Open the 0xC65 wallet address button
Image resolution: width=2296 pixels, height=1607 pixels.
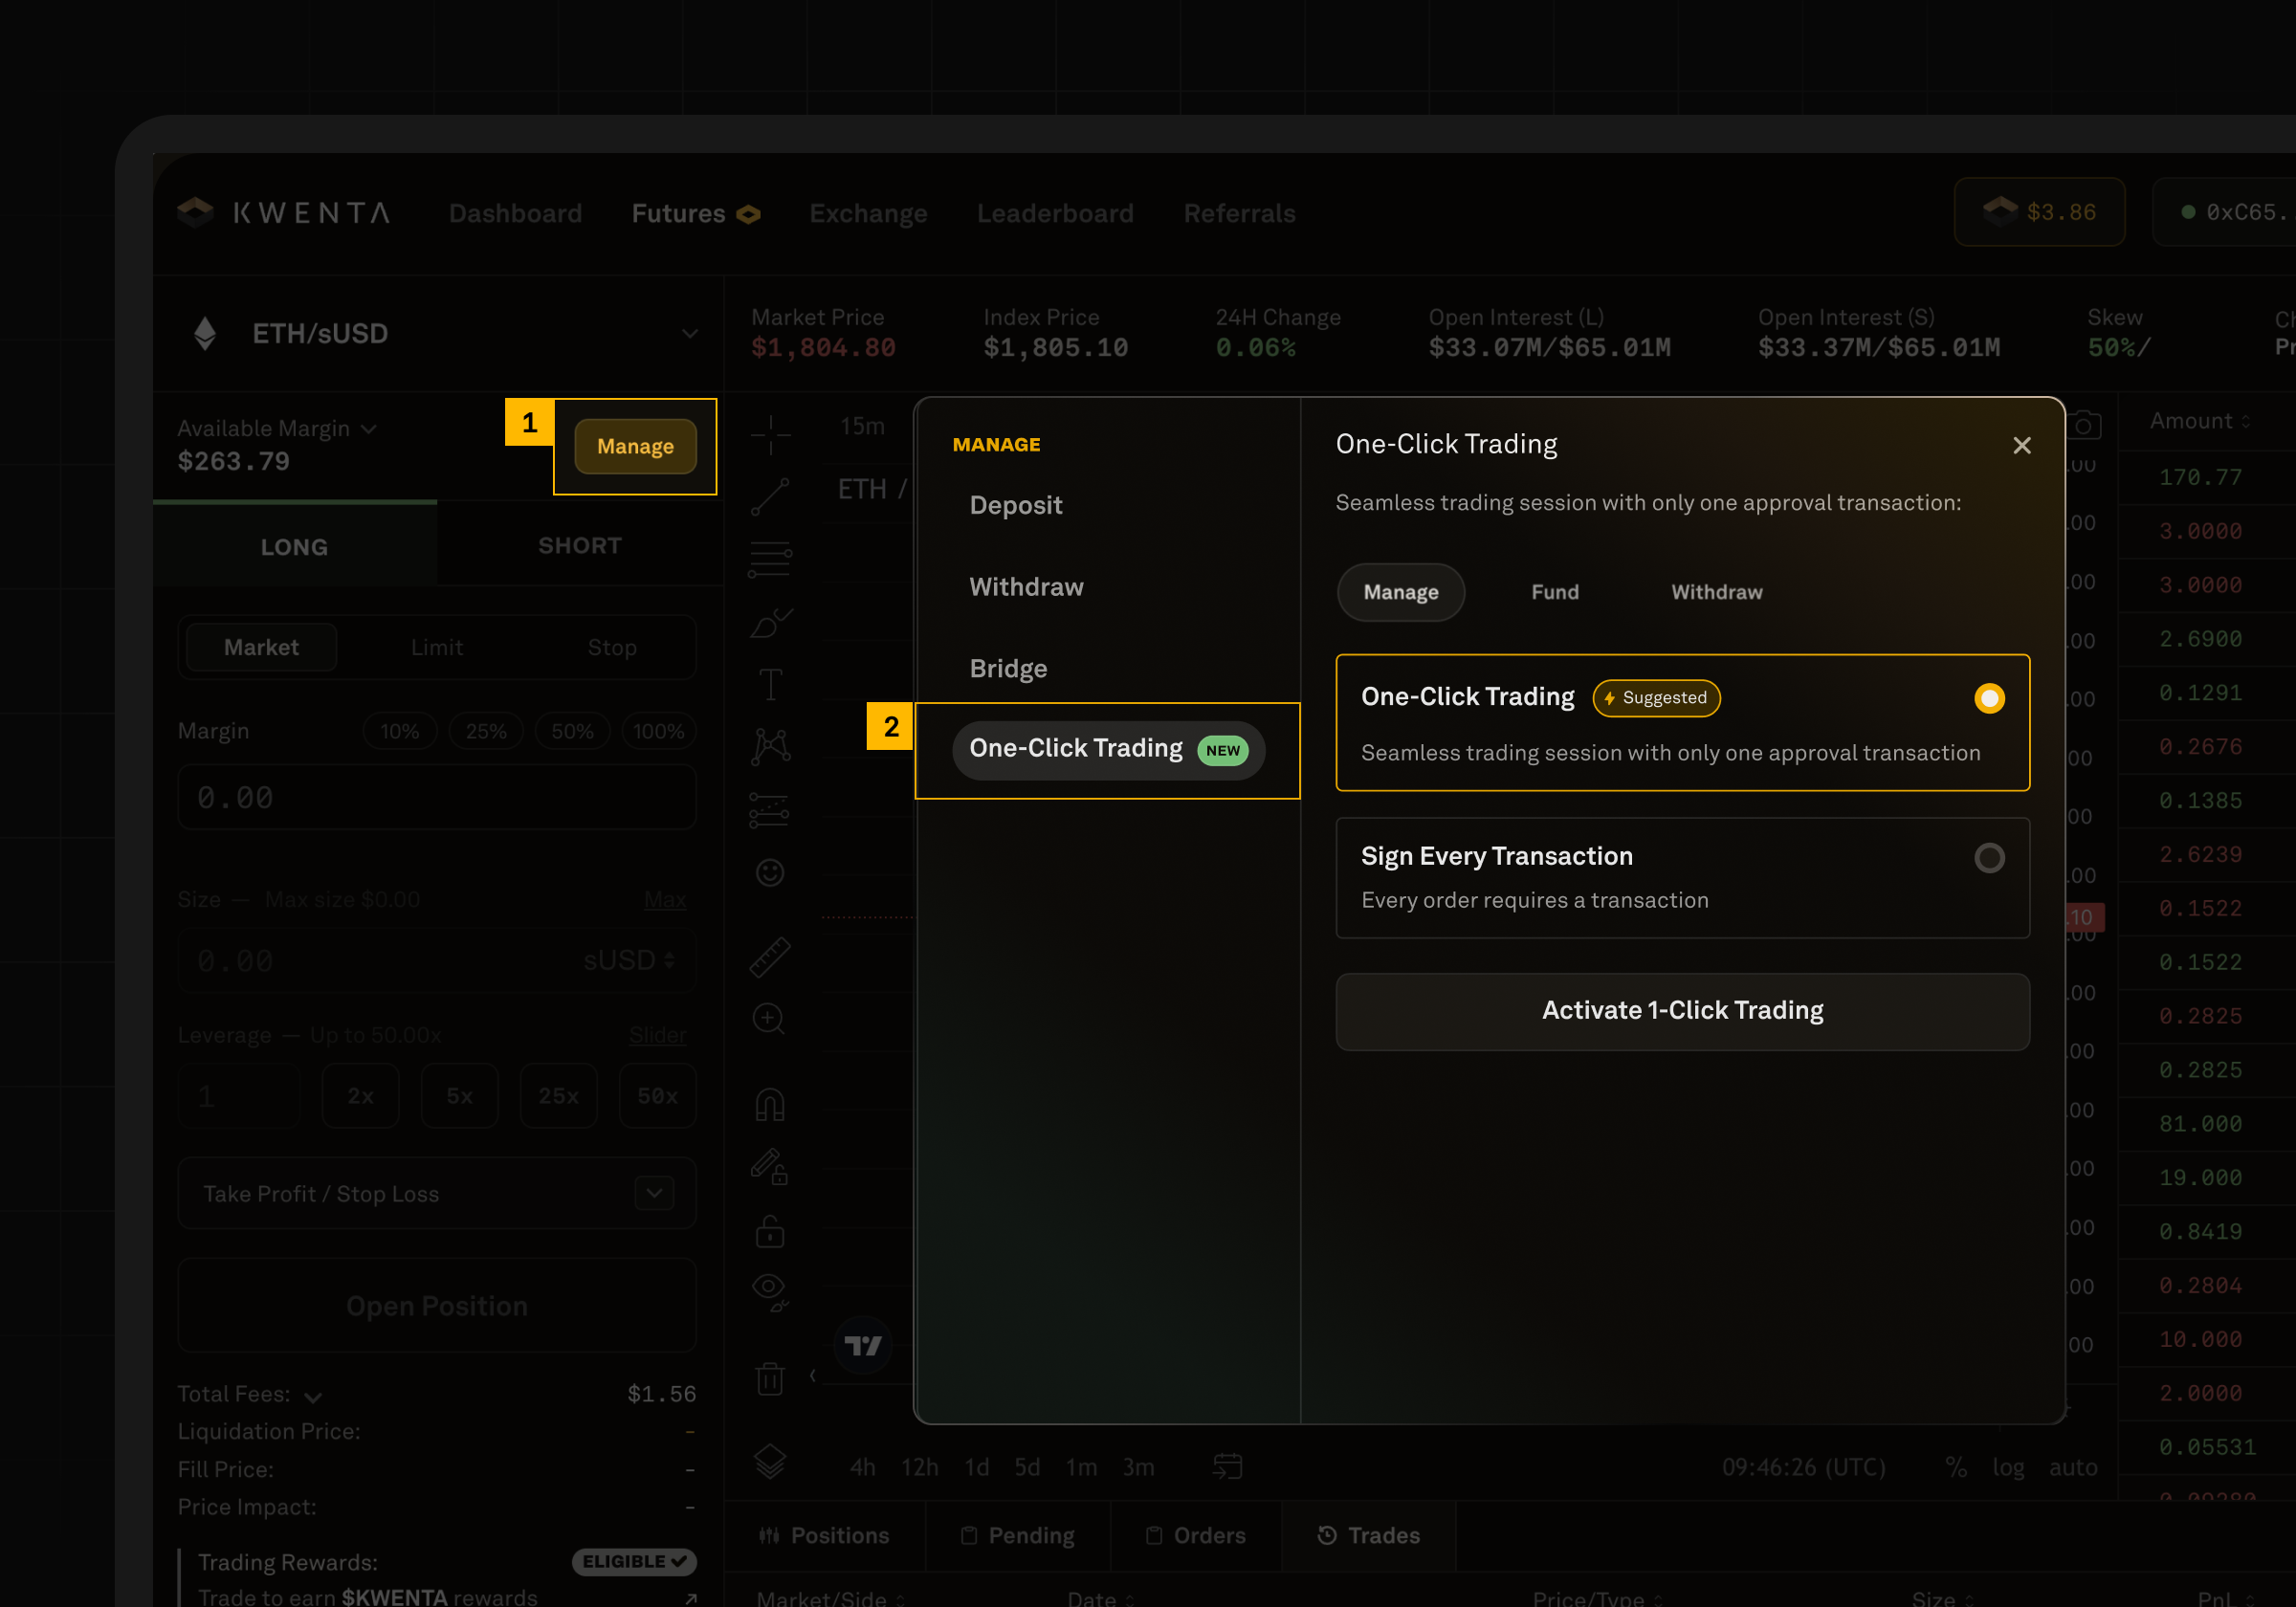click(2225, 212)
